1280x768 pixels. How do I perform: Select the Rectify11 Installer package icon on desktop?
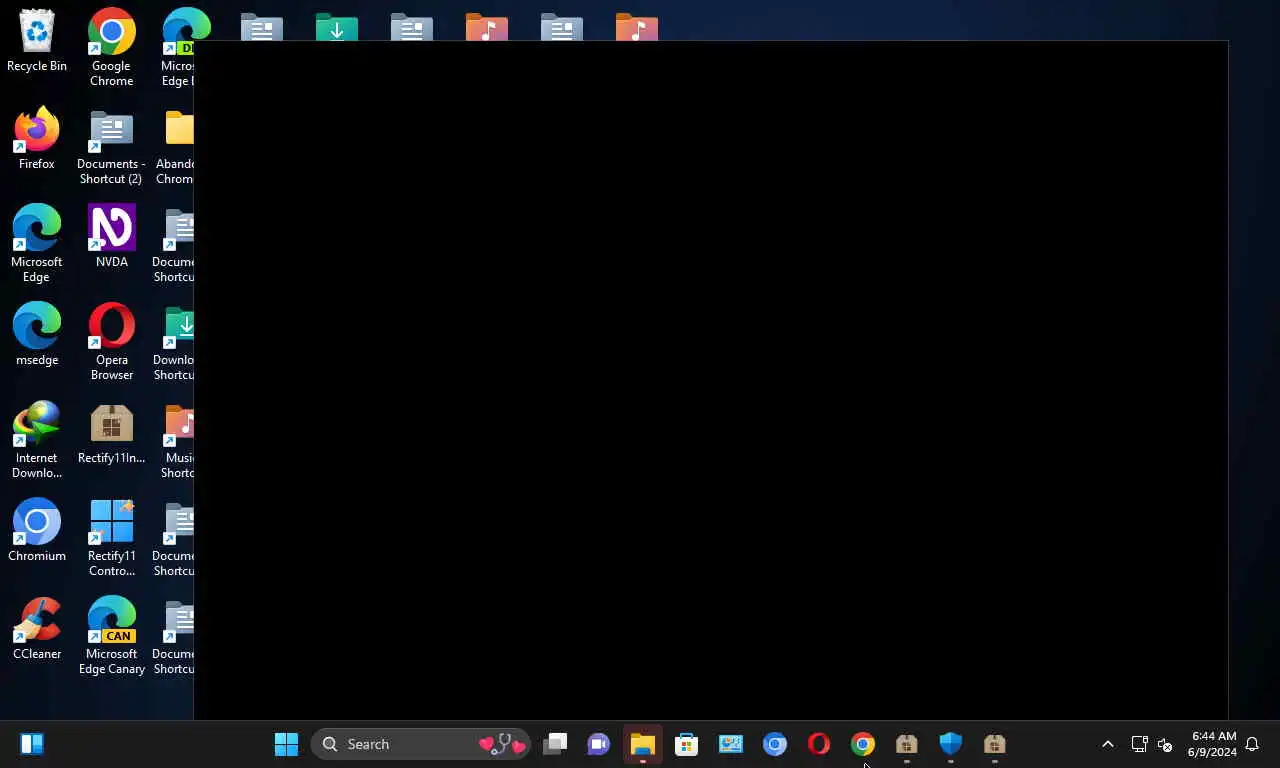(112, 433)
